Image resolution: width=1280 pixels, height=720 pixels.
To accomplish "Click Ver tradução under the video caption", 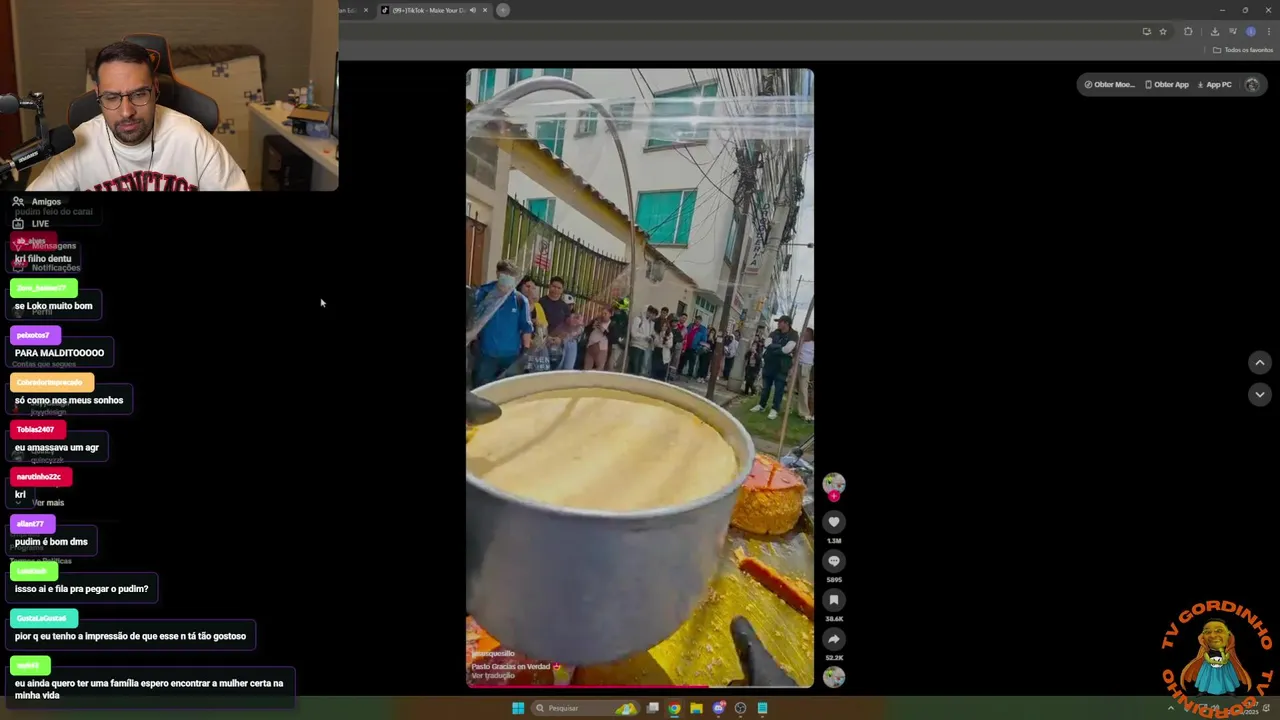I will click(493, 676).
